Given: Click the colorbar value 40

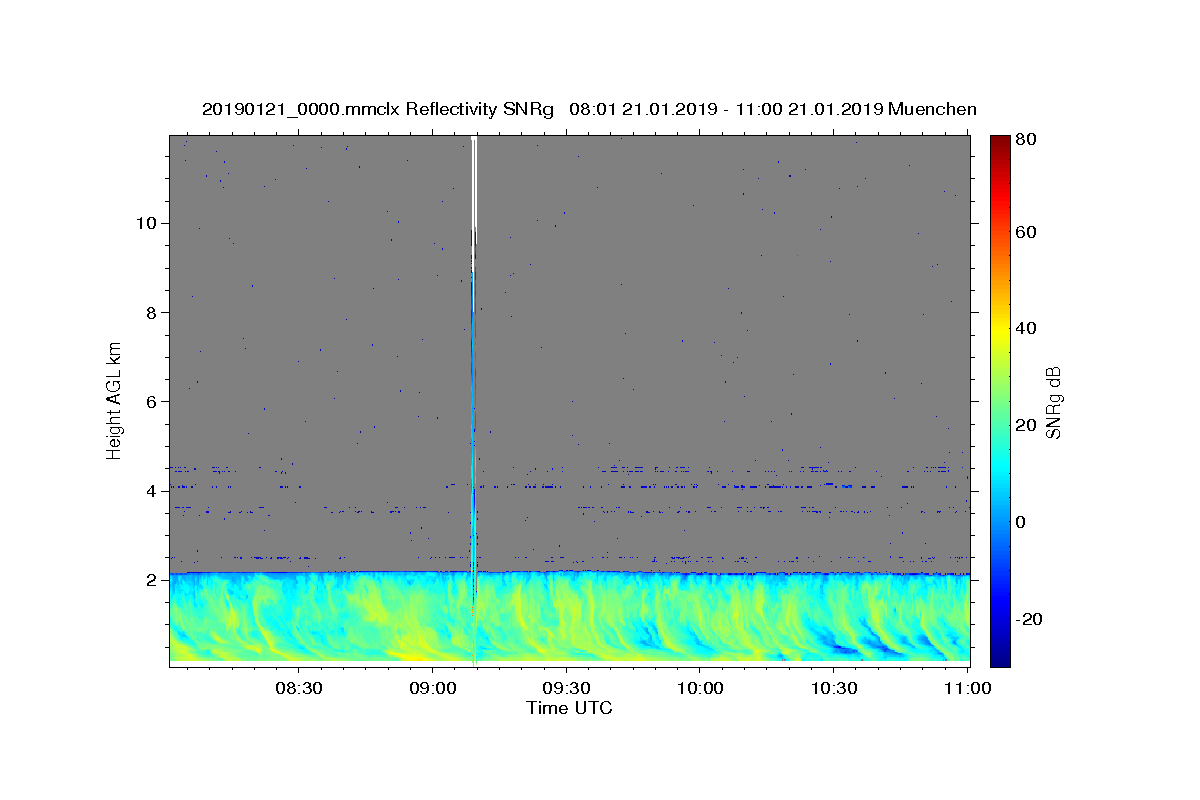Looking at the screenshot, I should click(1025, 328).
